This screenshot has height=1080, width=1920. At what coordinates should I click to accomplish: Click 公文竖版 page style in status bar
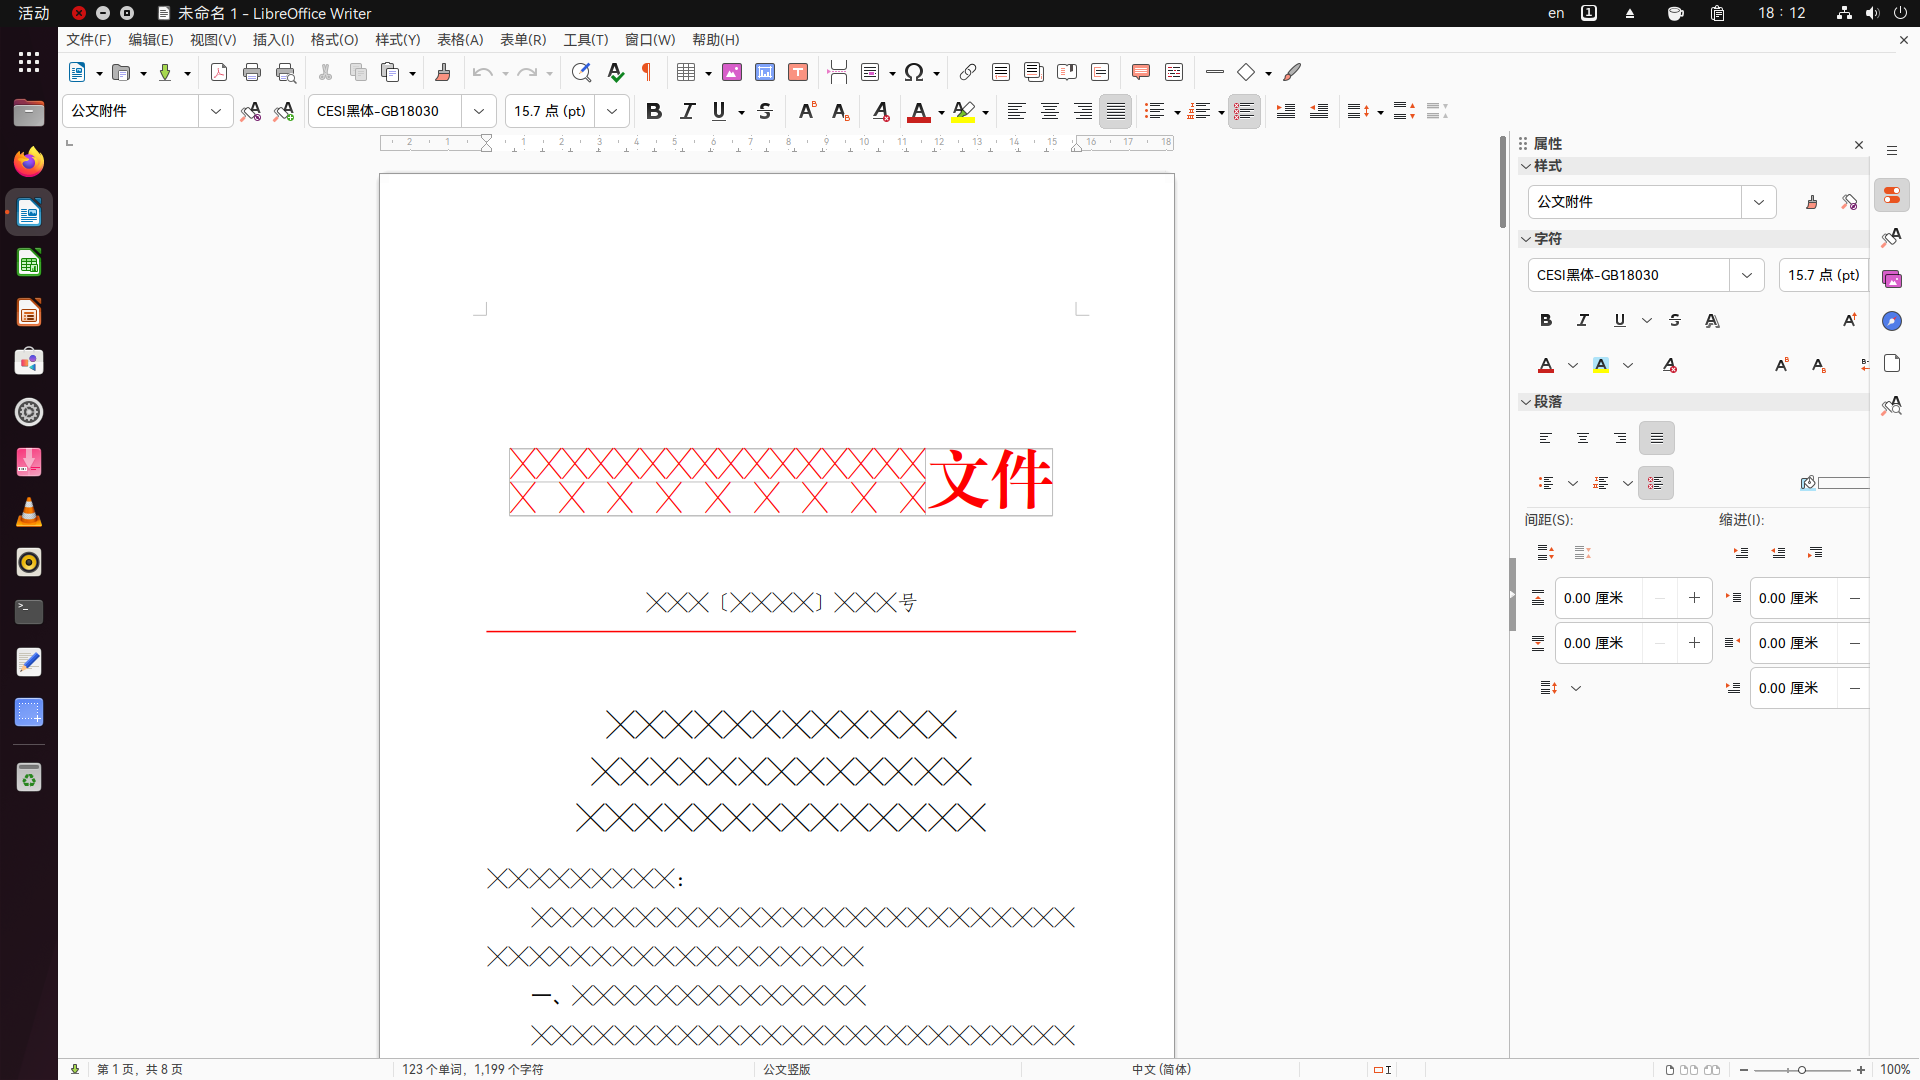point(787,1069)
